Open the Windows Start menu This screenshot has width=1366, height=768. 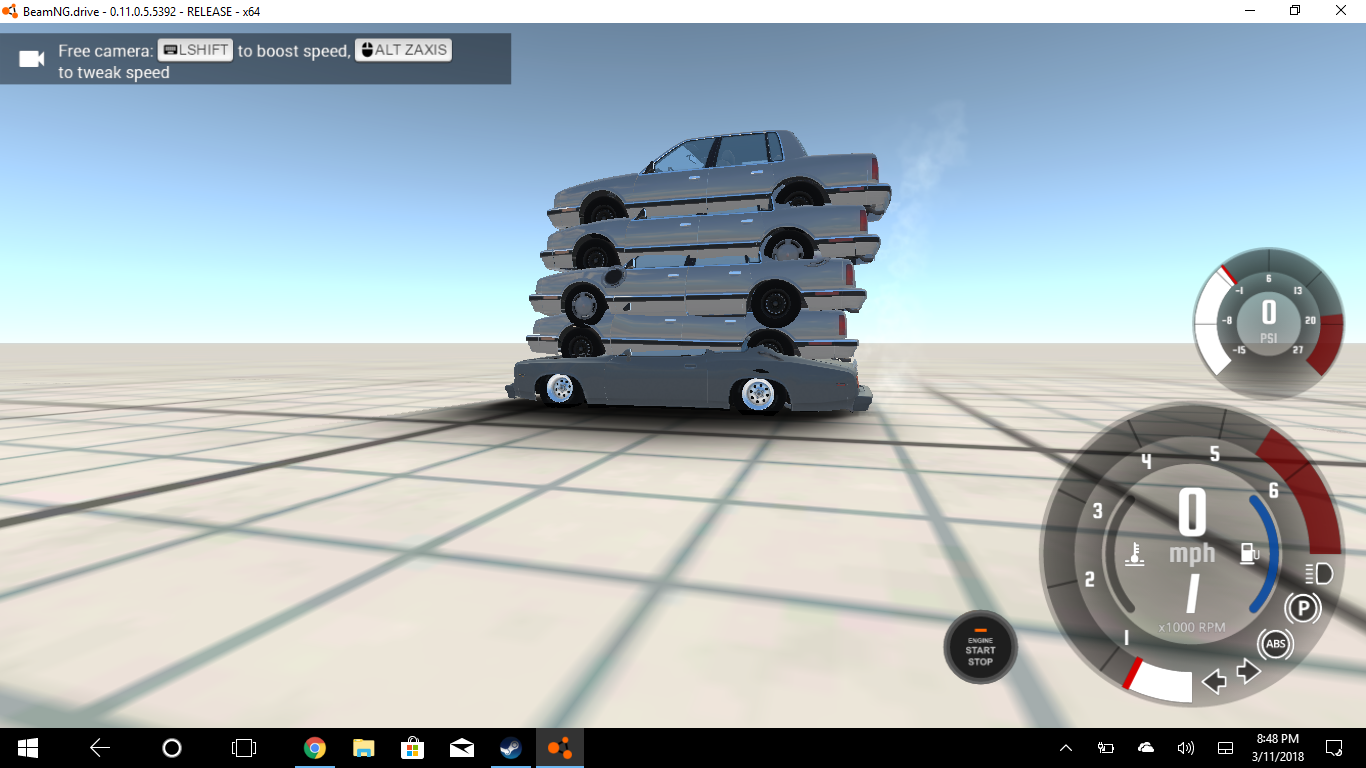(27, 748)
